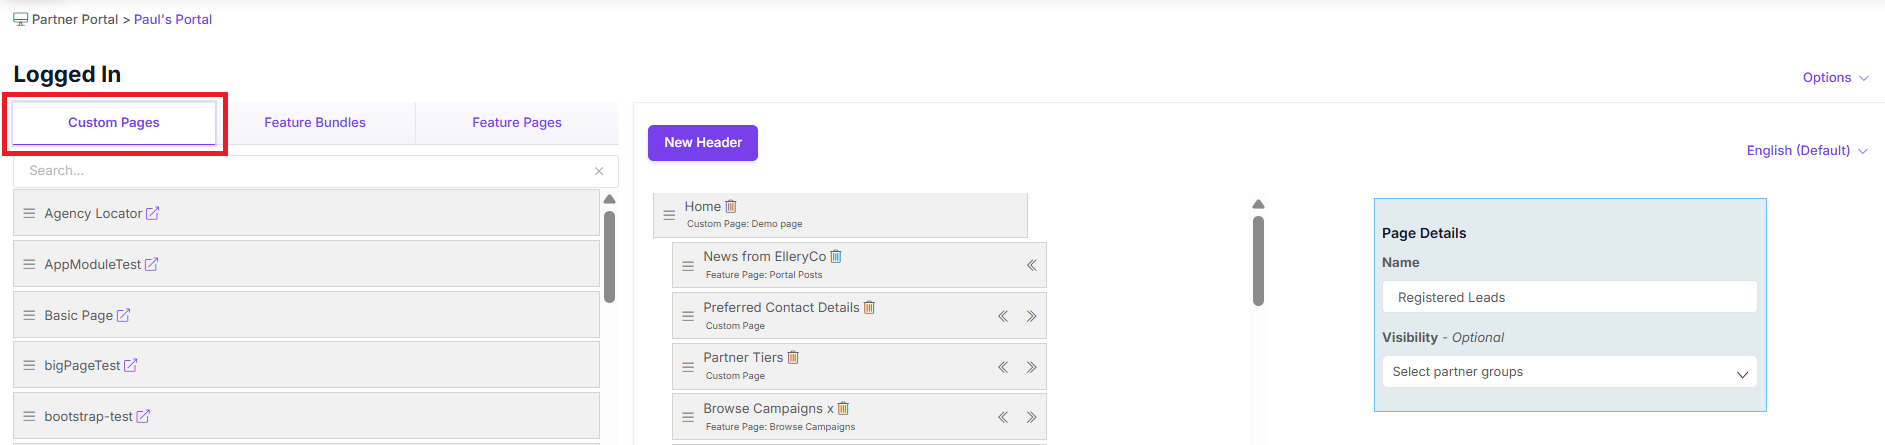The height and width of the screenshot is (445, 1885).
Task: Open English (Default) language dropdown
Action: point(1807,150)
